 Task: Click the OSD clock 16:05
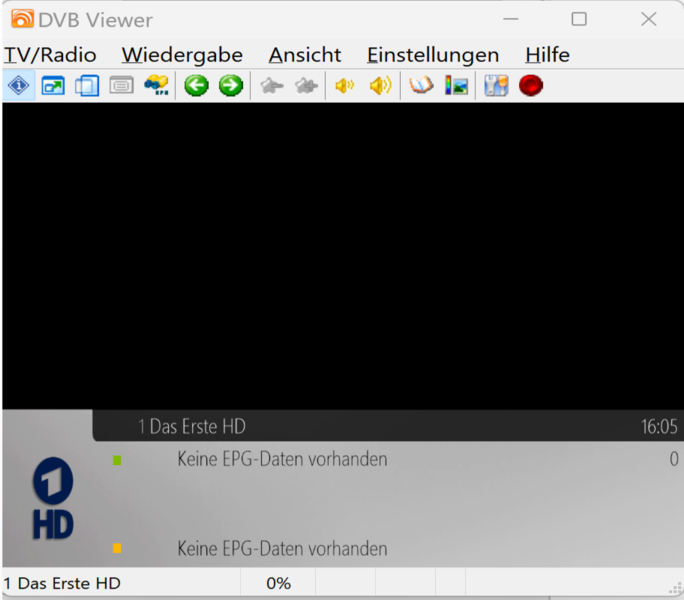pos(659,427)
